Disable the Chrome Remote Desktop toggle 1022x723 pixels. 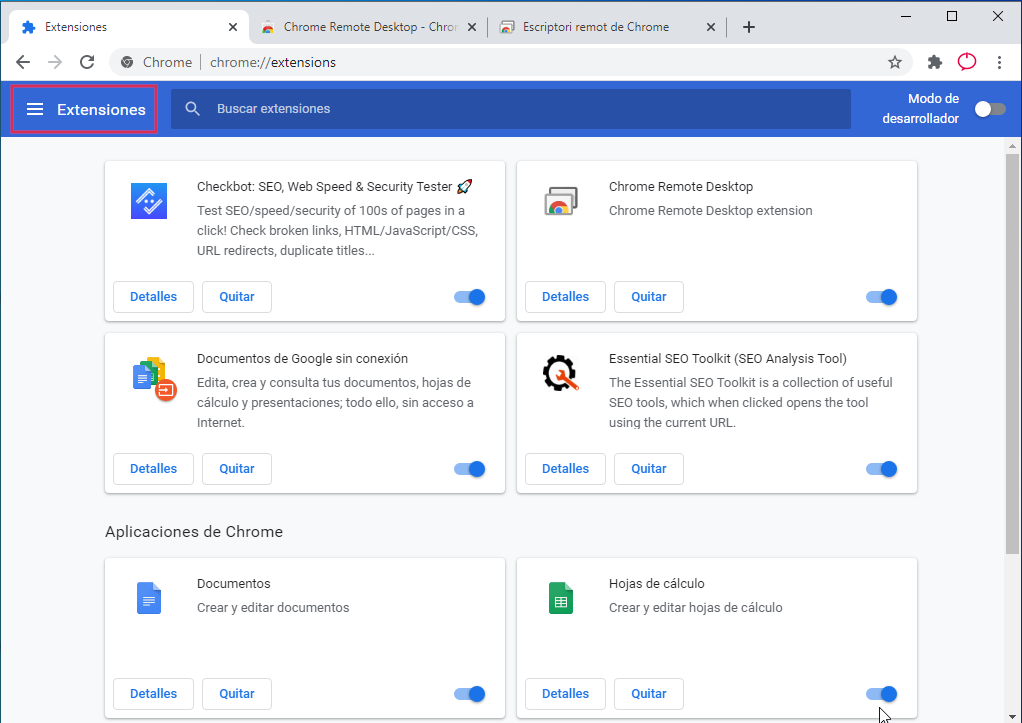882,297
